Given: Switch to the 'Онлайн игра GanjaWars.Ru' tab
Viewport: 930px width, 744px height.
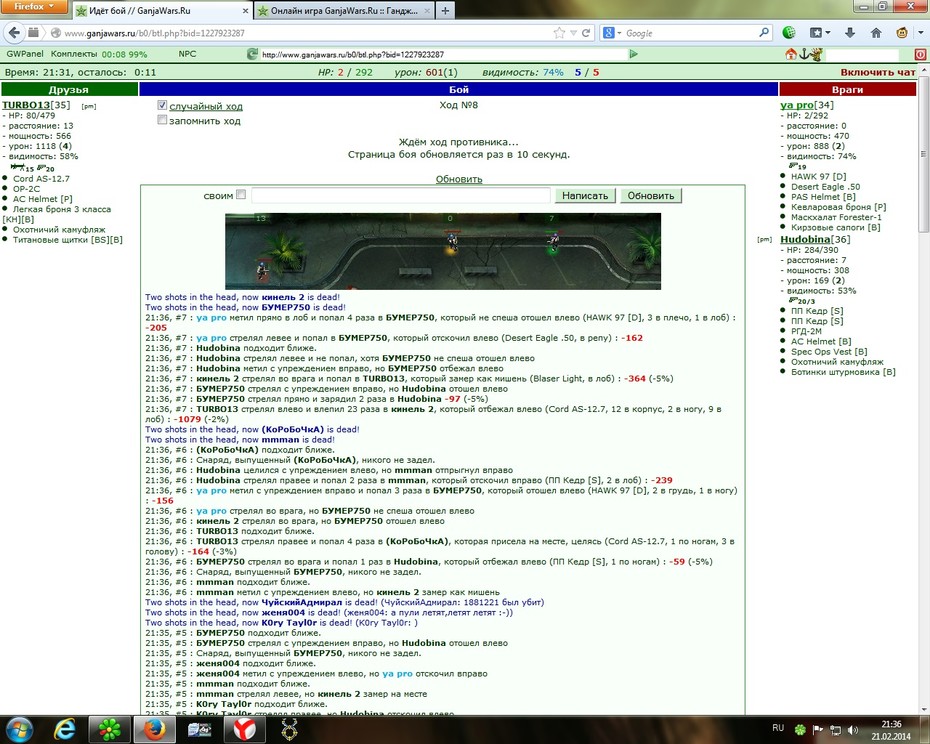Looking at the screenshot, I should tap(343, 11).
